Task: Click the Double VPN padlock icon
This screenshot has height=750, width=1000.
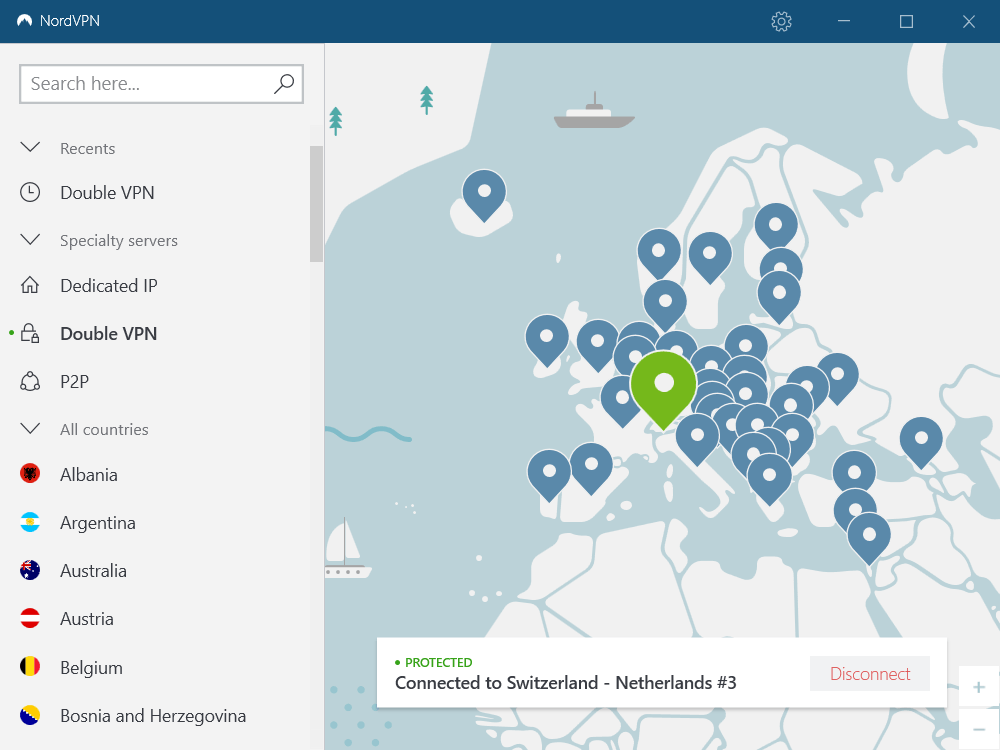Action: [30, 333]
